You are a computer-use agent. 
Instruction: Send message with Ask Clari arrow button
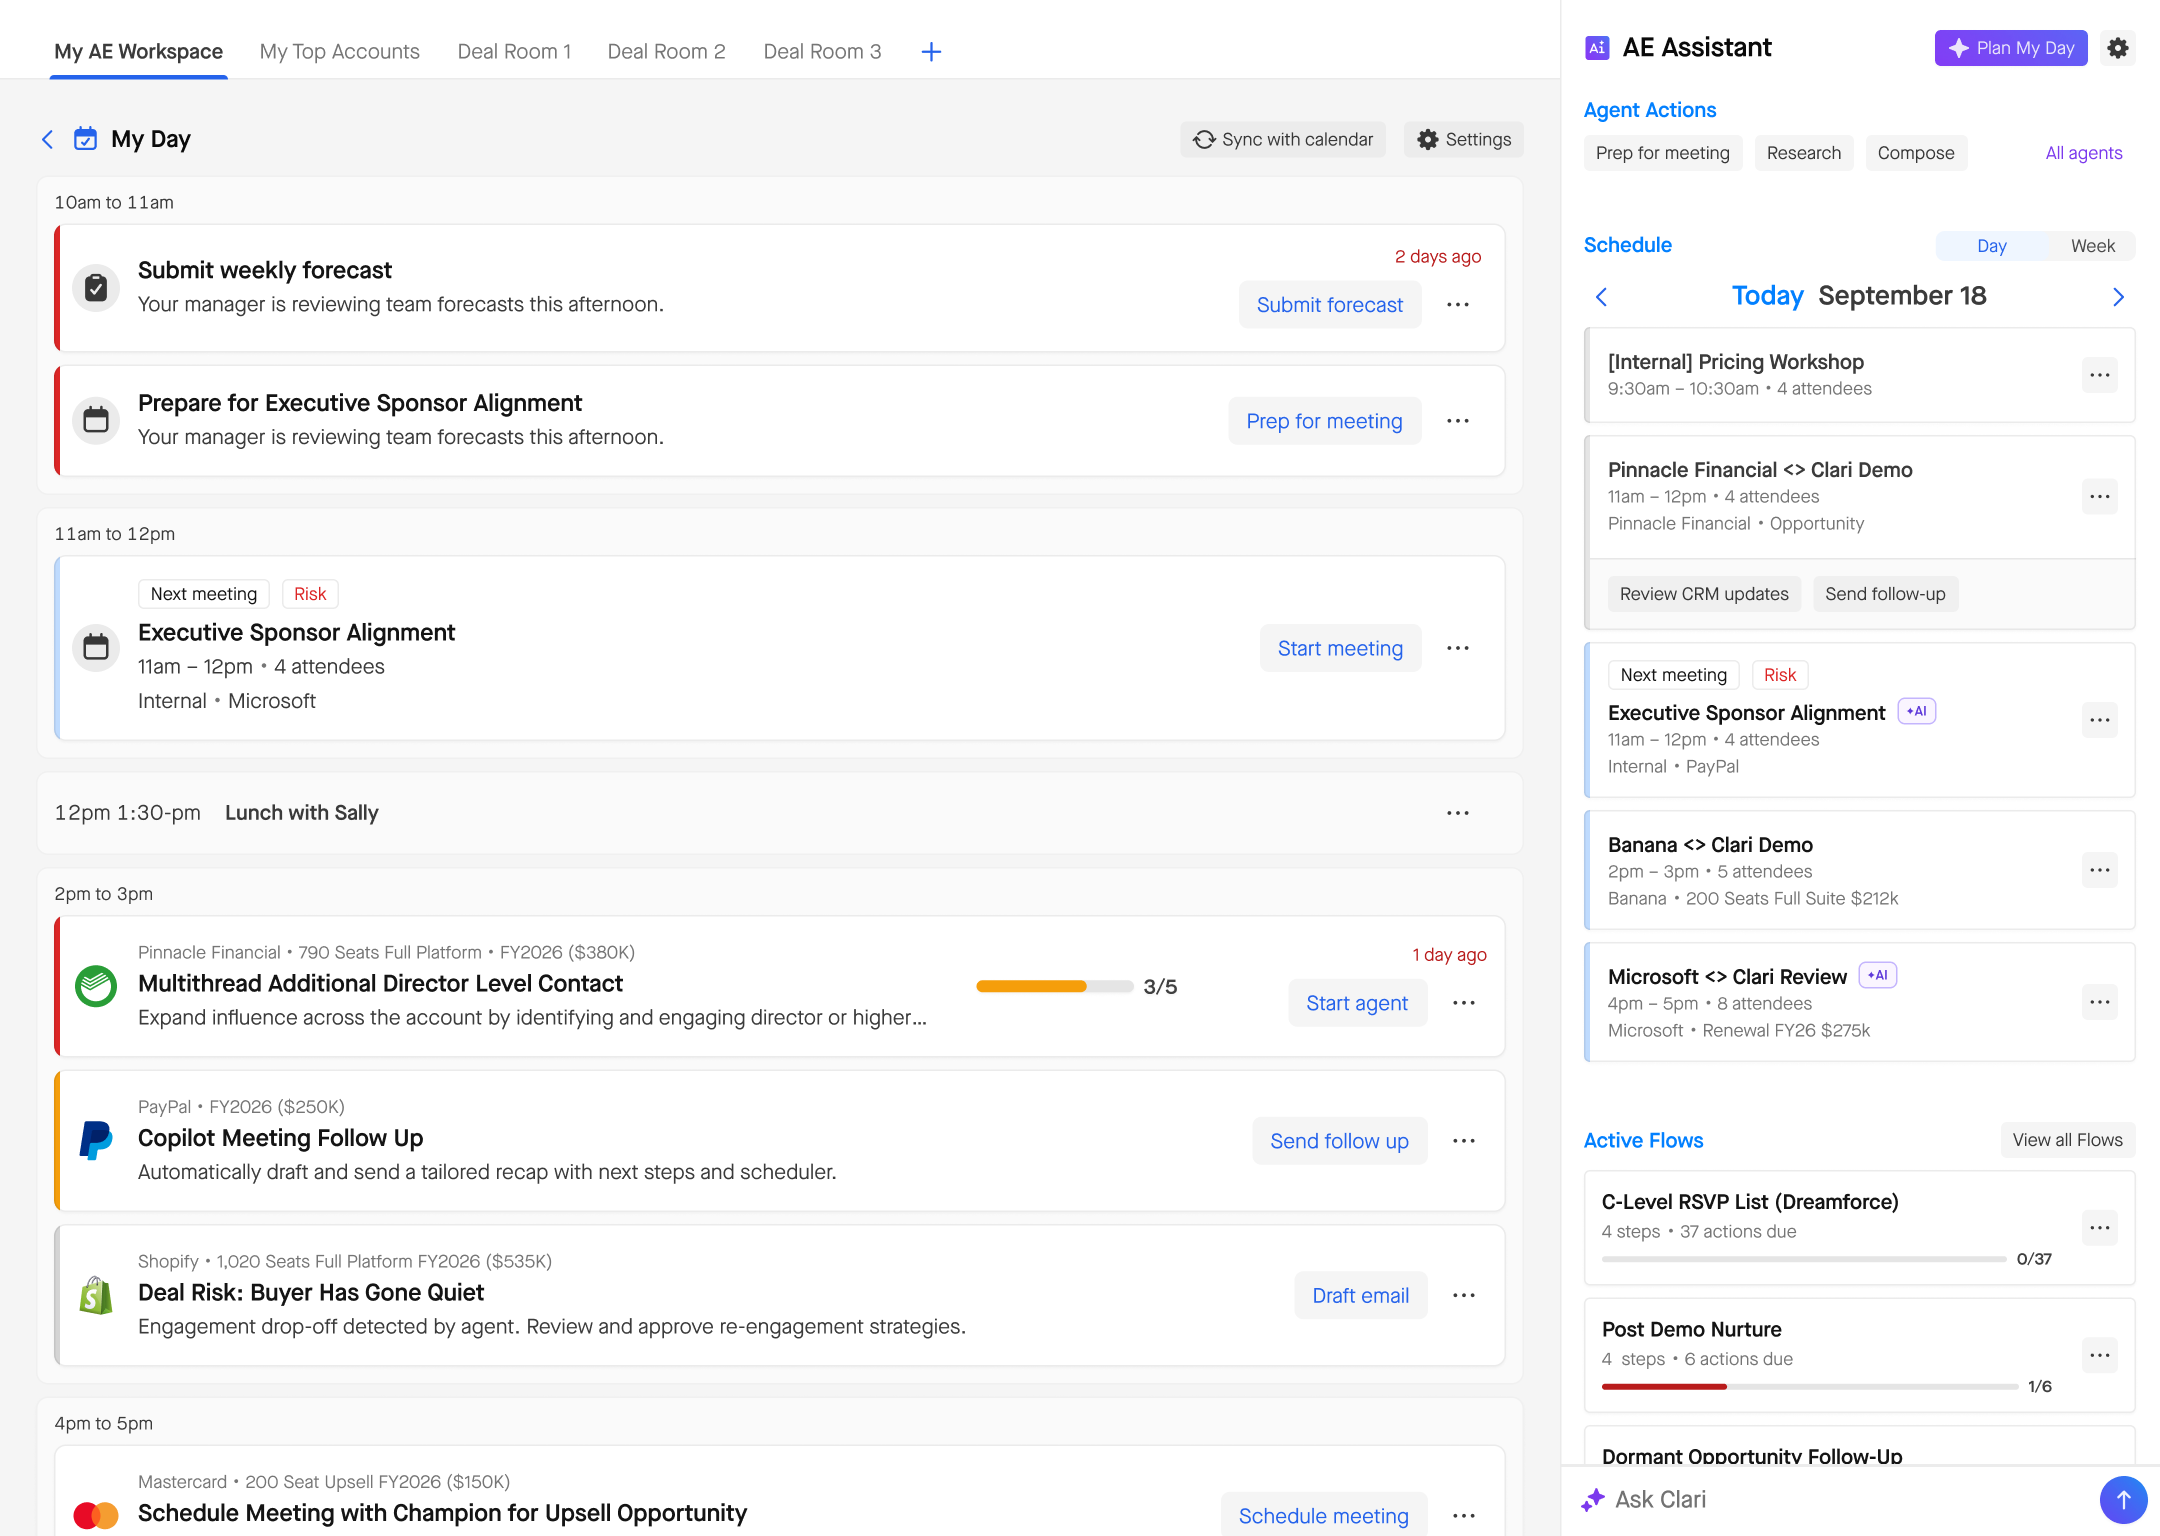point(2123,1499)
